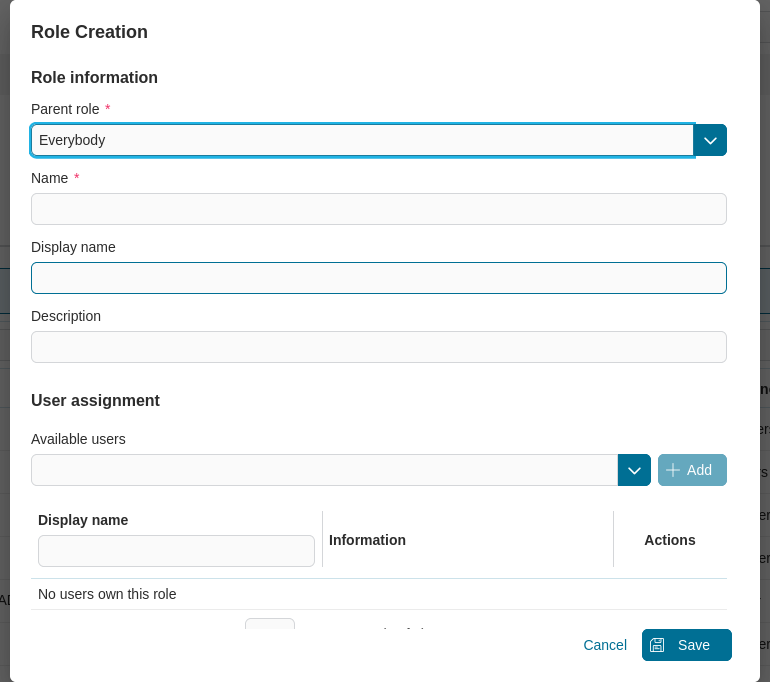Click the Available users label

78,439
